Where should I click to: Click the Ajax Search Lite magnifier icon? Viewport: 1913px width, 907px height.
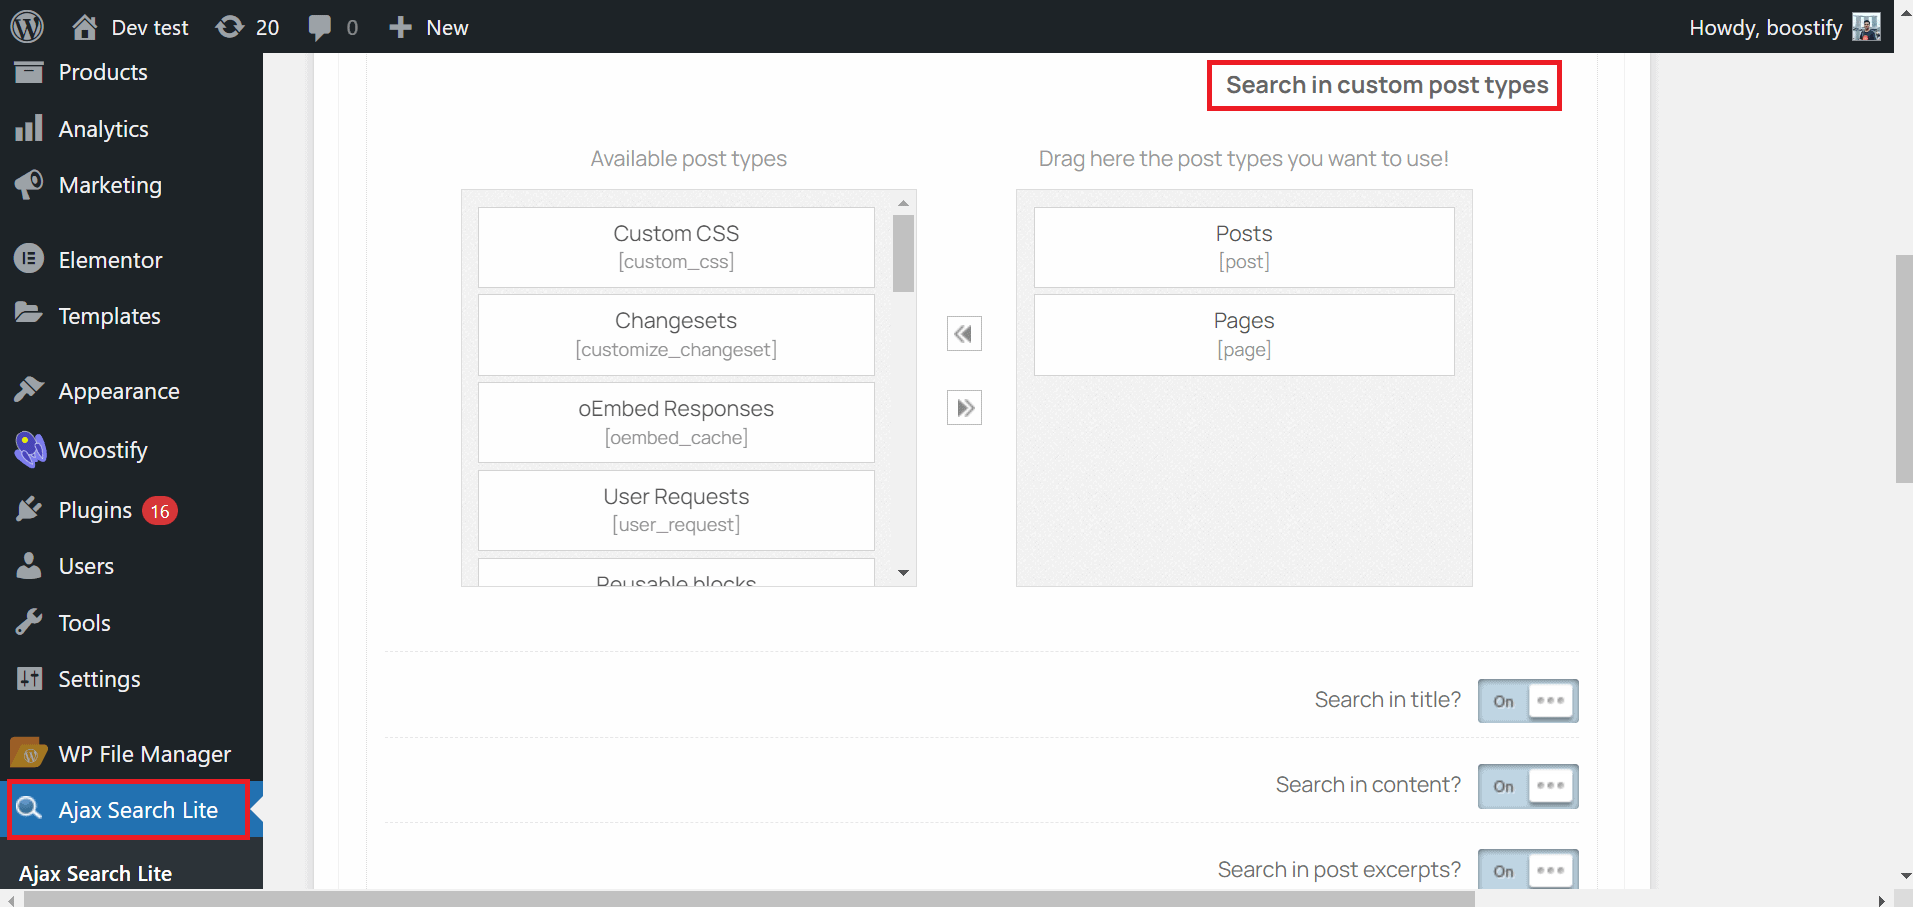(29, 808)
